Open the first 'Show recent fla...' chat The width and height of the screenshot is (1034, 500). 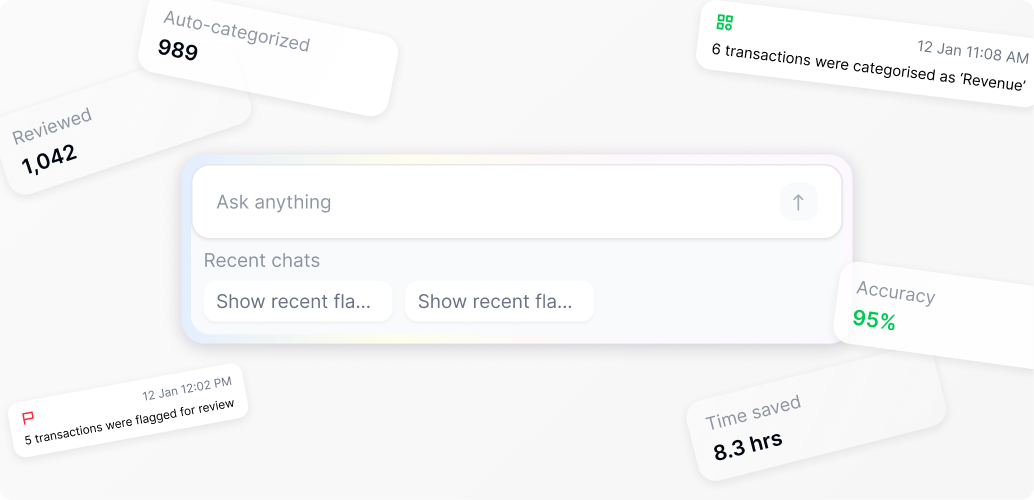click(297, 301)
